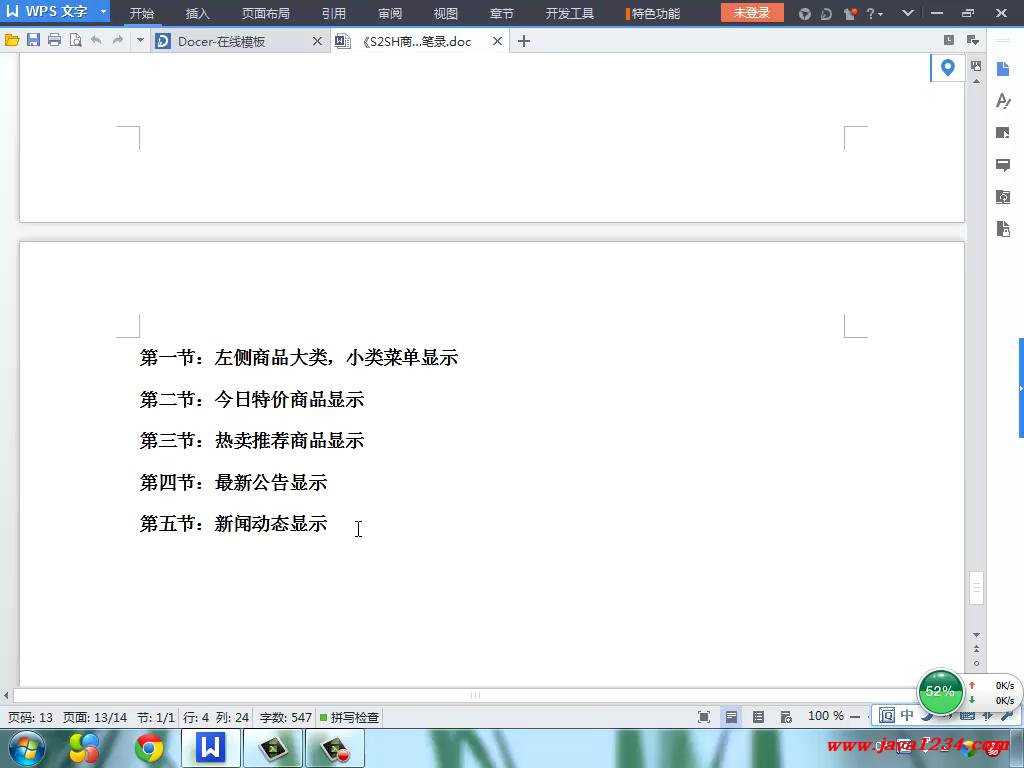Select the outline view icon
Viewport: 1024px width, 768px height.
758,717
